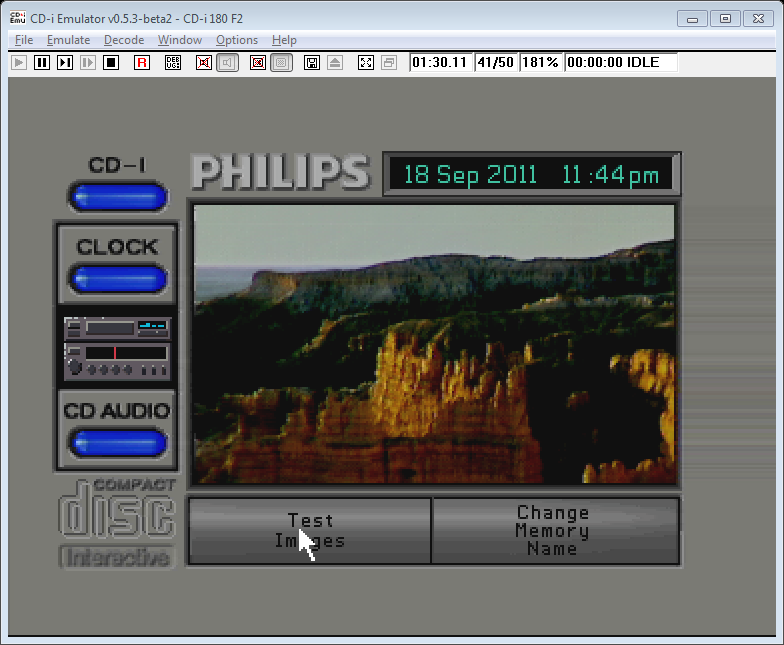784x645 pixels.
Task: Click the 181% speed field
Action: (x=541, y=62)
